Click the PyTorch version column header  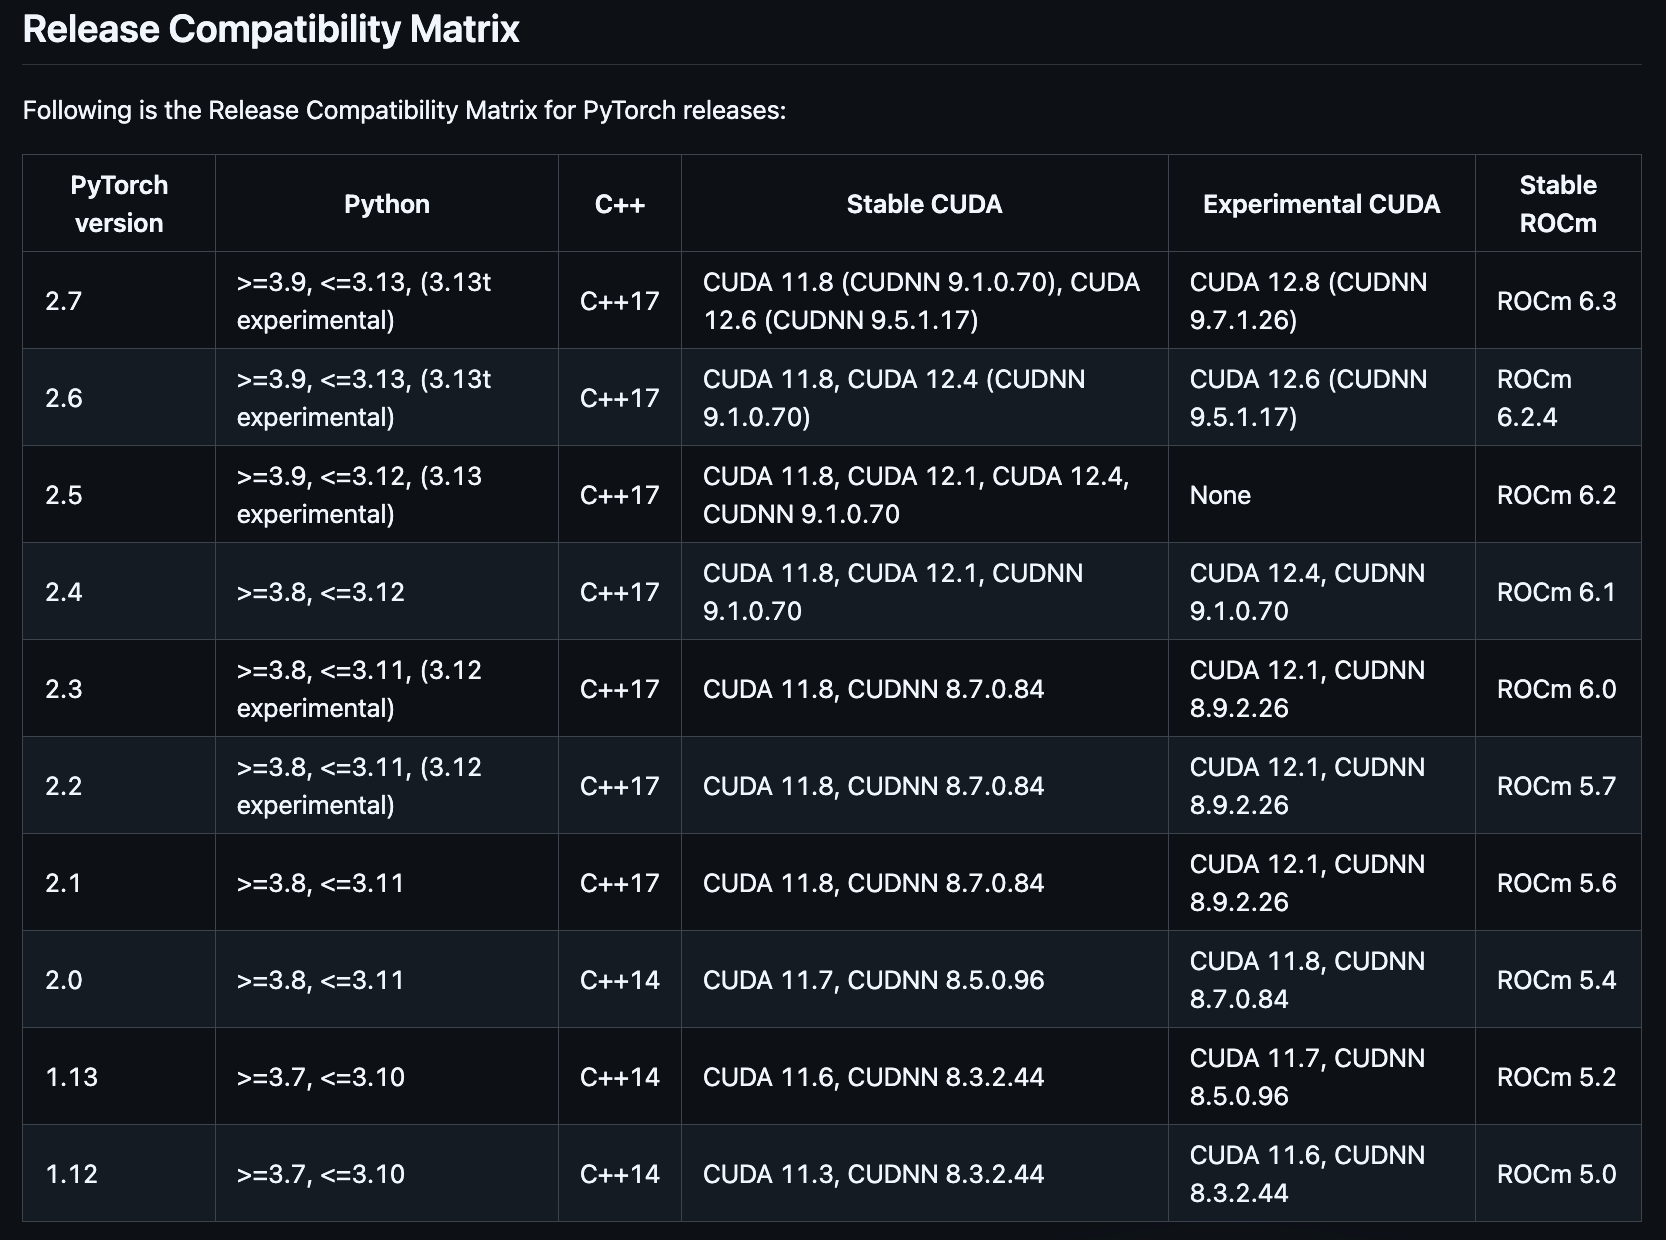tap(119, 204)
